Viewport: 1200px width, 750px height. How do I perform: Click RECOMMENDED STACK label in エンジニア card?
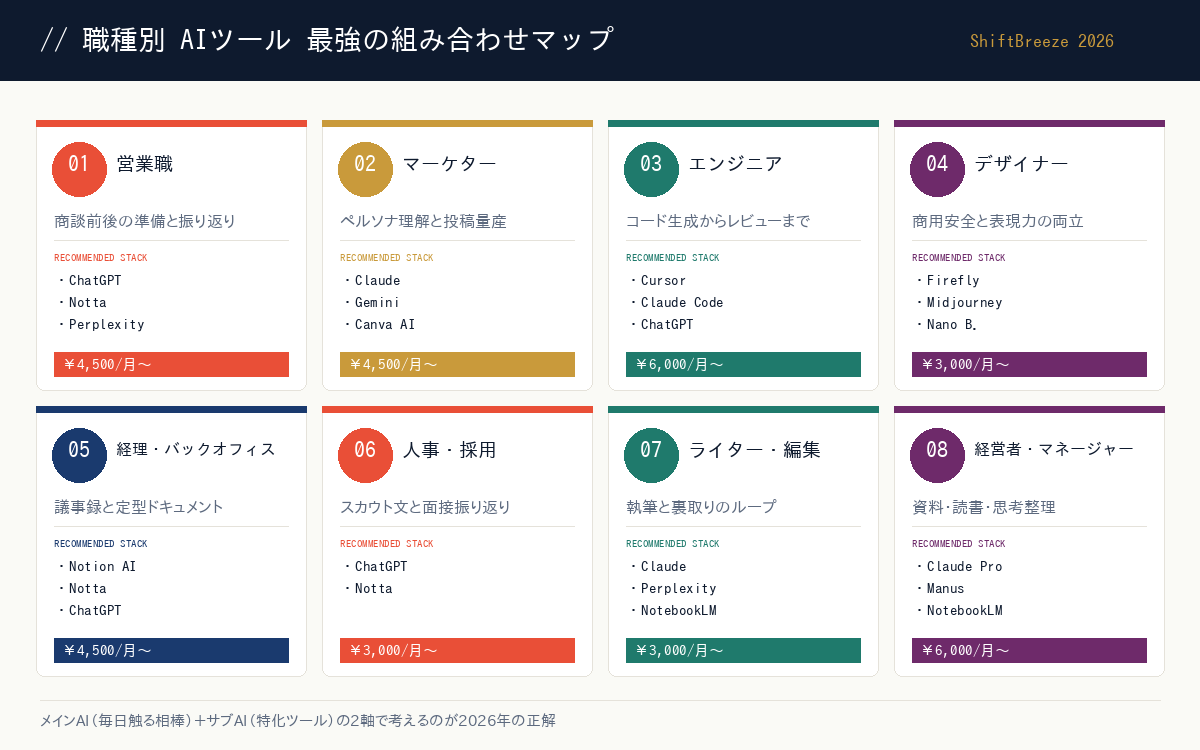(x=673, y=258)
